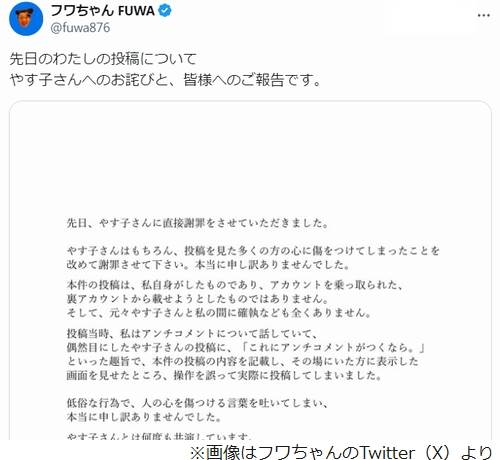
Task: Click the line starting 裏アカウントから載せよう
Action: pos(198,299)
